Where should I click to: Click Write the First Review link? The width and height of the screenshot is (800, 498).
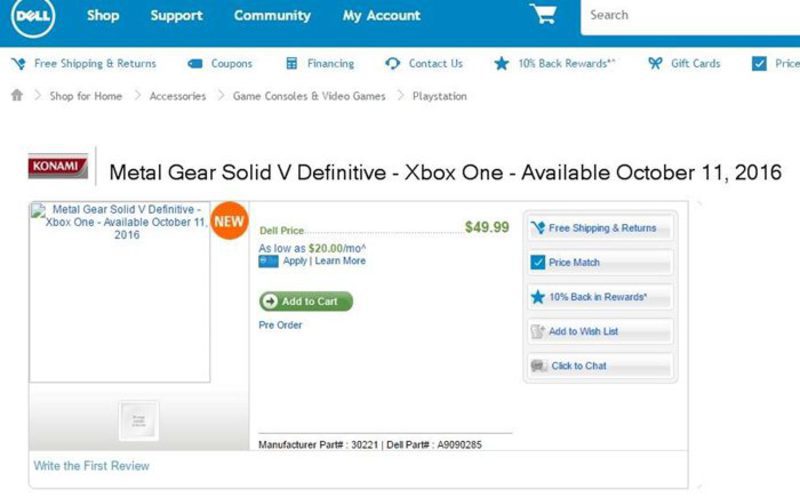(91, 466)
